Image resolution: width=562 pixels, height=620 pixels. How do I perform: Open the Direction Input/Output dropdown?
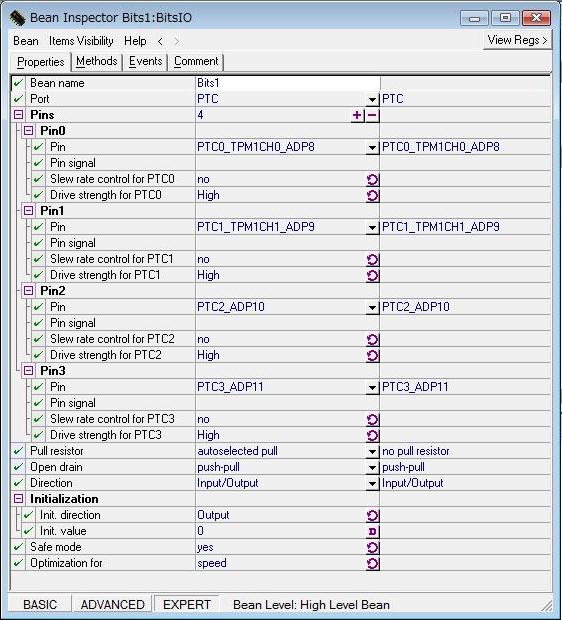(x=372, y=483)
